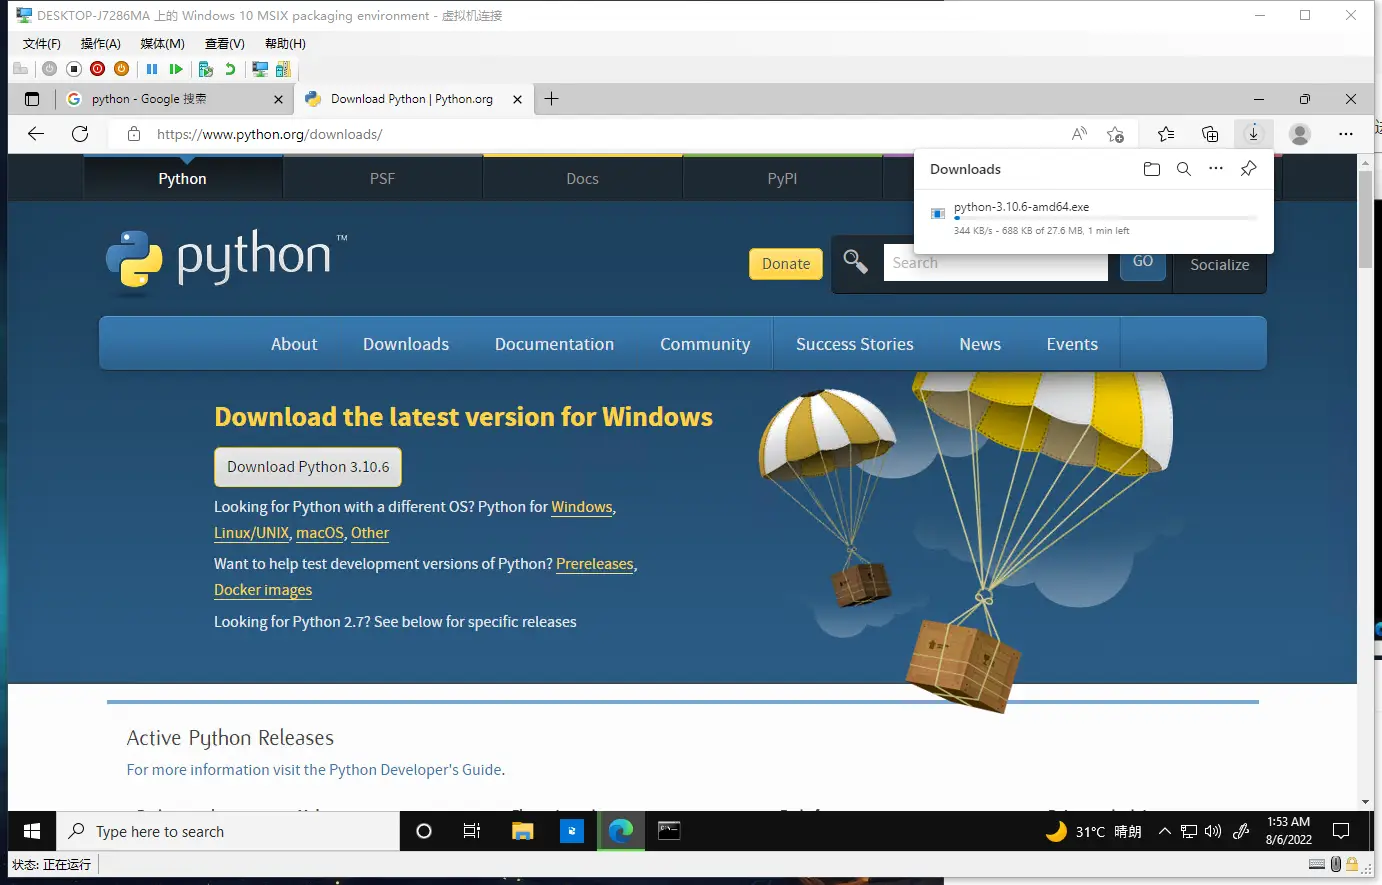Open python.org site search with magnifier icon
1382x885 pixels.
(855, 261)
